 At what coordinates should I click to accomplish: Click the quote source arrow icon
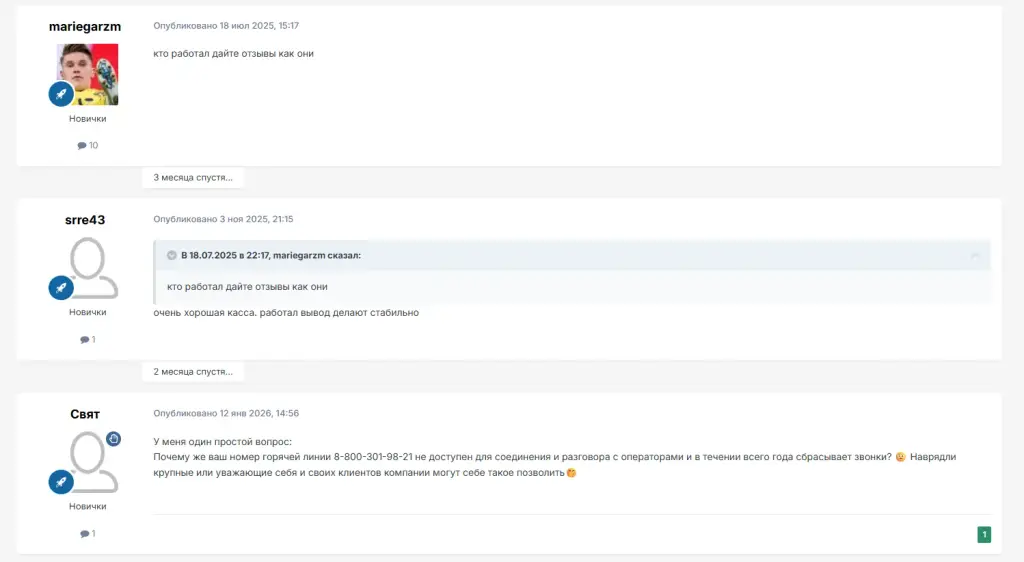tap(172, 255)
